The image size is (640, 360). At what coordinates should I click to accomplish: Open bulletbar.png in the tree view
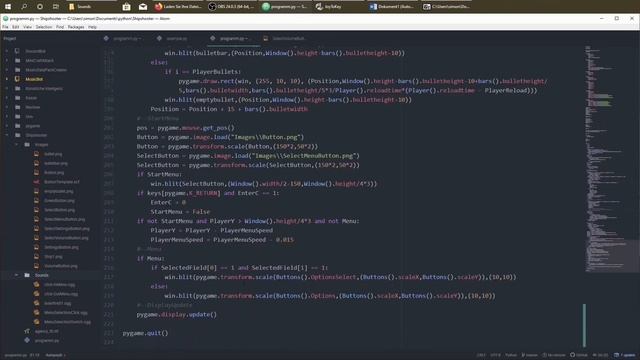click(56, 163)
